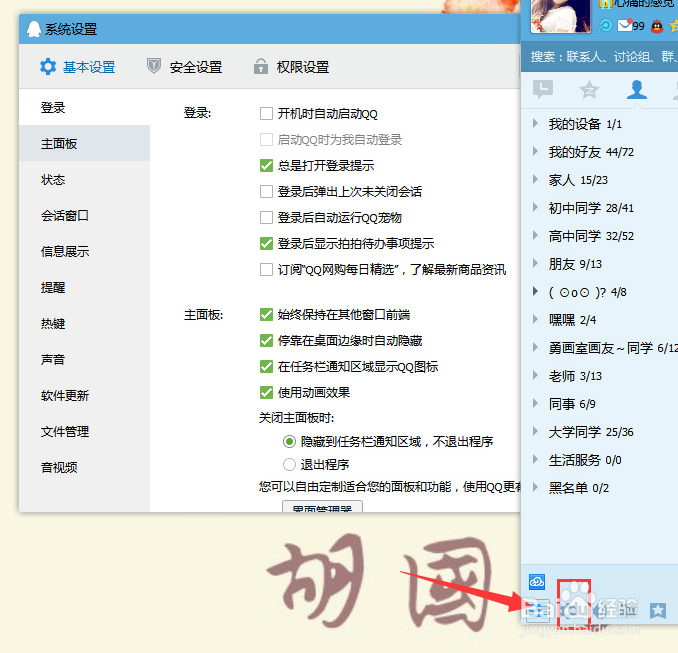678x653 pixels.
Task: Open 会话窗口 settings section
Action: pos(84,215)
